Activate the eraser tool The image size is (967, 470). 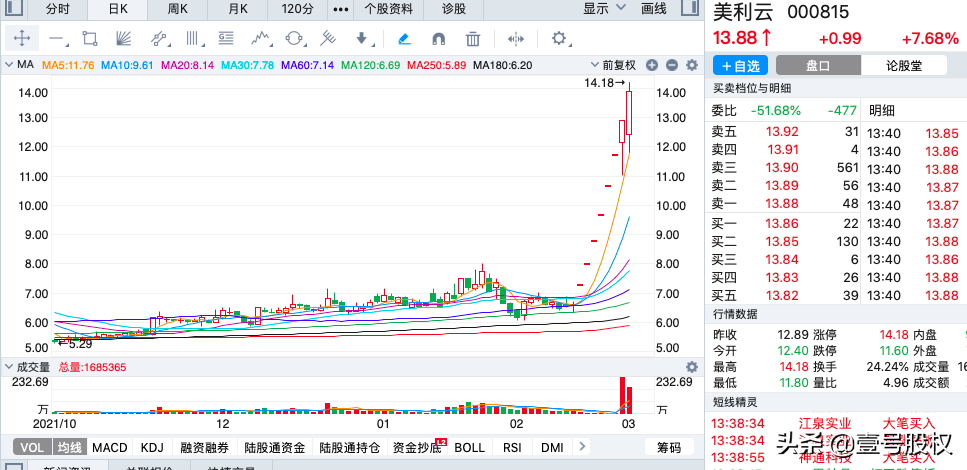pyautogui.click(x=404, y=39)
